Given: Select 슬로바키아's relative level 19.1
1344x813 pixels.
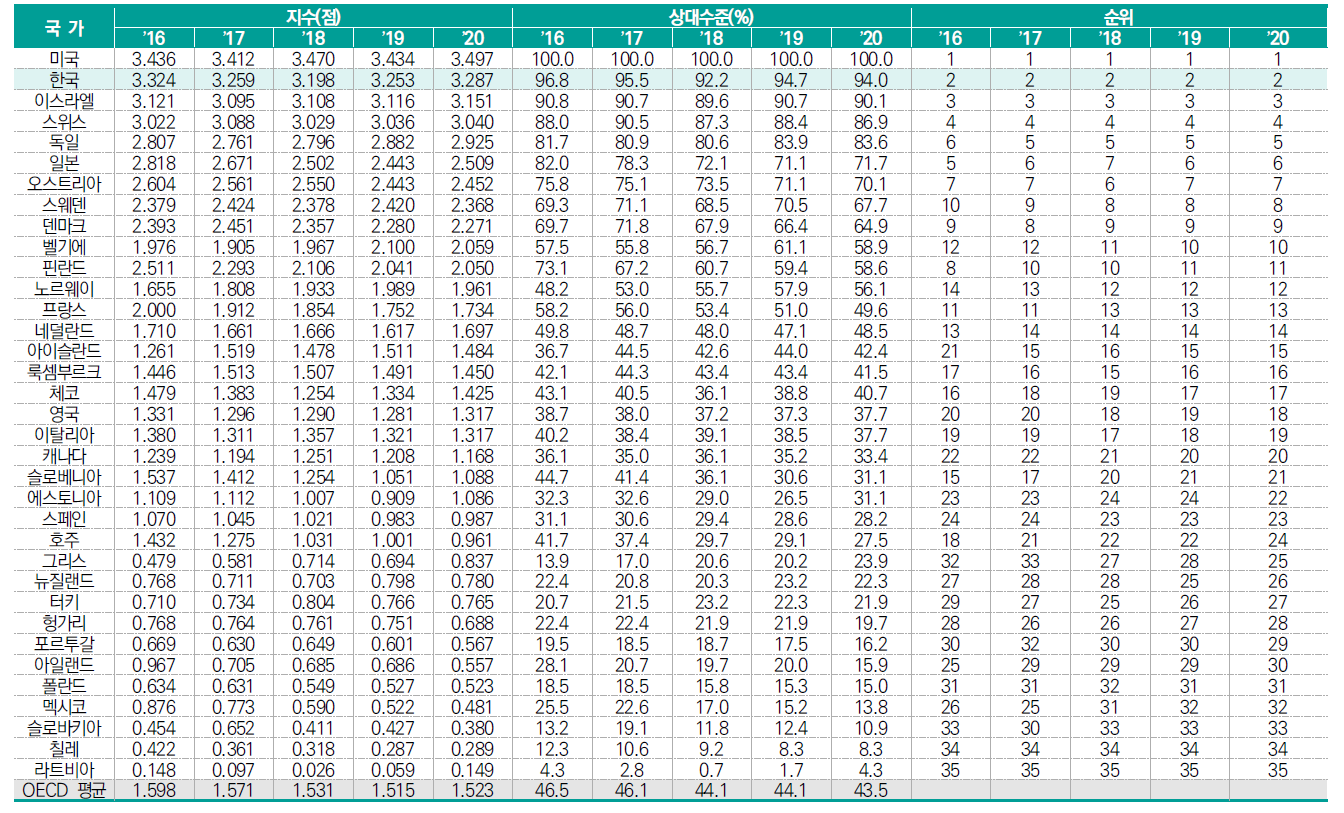Looking at the screenshot, I should (632, 726).
